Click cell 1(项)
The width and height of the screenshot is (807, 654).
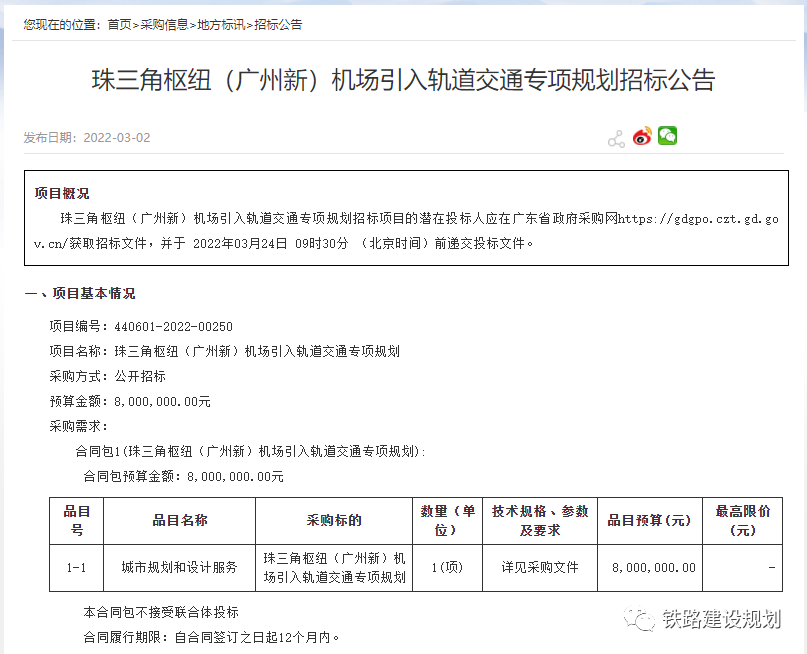tap(447, 568)
